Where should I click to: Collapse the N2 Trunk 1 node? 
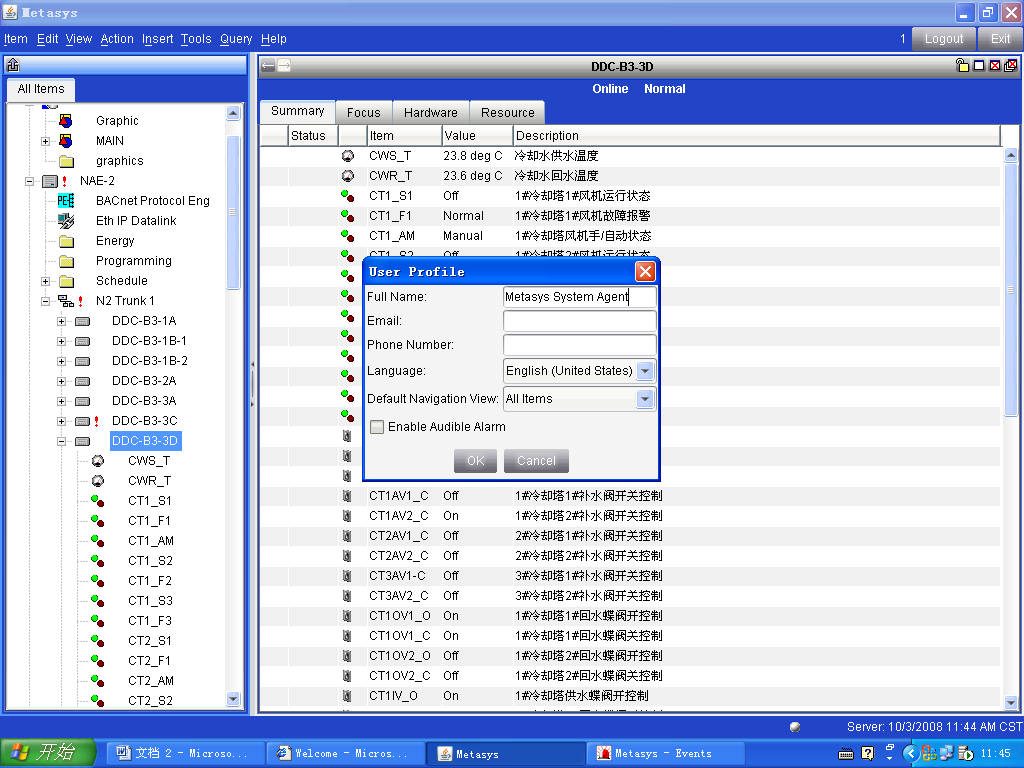(x=46, y=301)
